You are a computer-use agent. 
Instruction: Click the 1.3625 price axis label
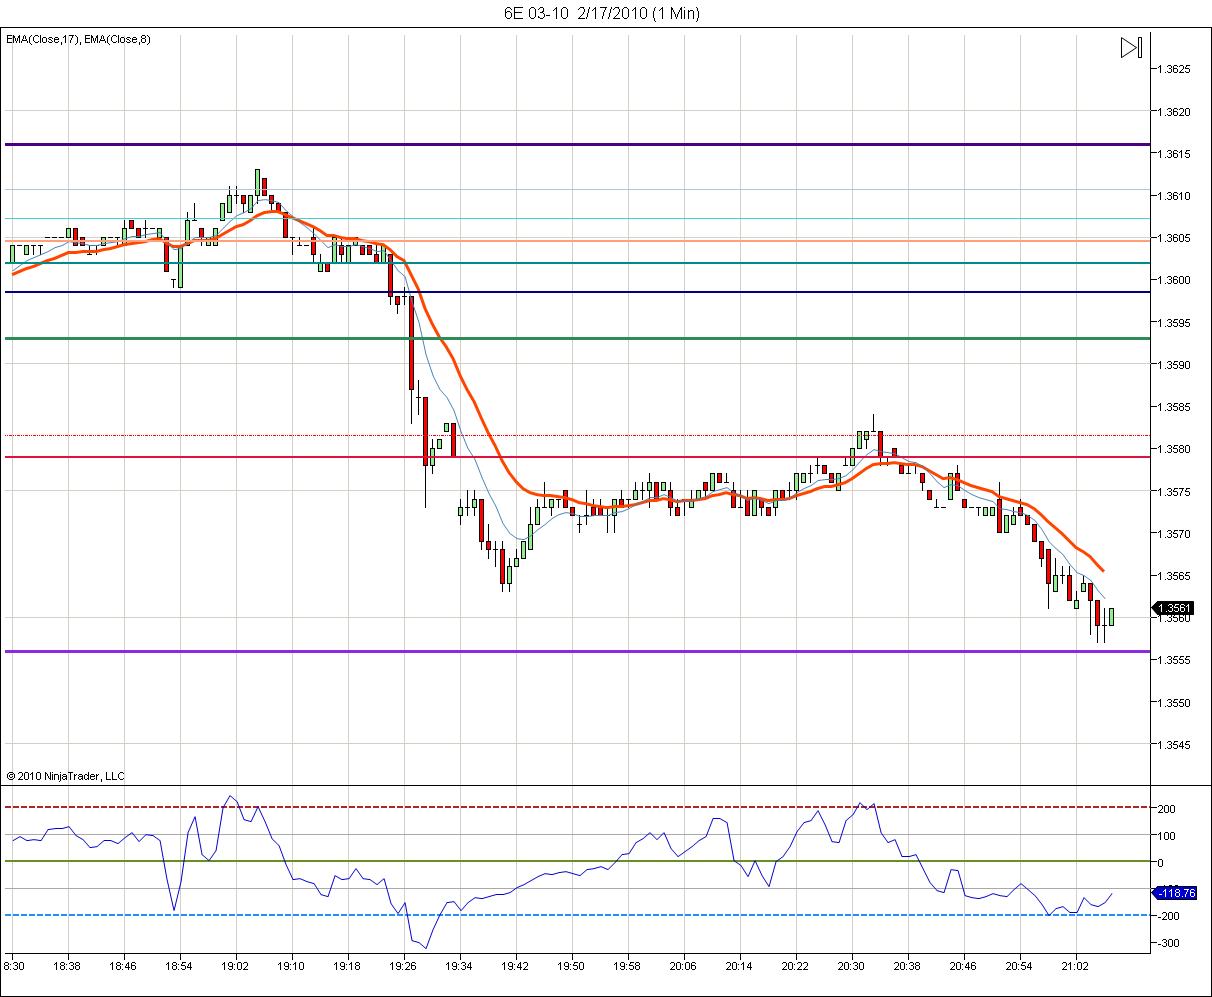[x=1174, y=70]
